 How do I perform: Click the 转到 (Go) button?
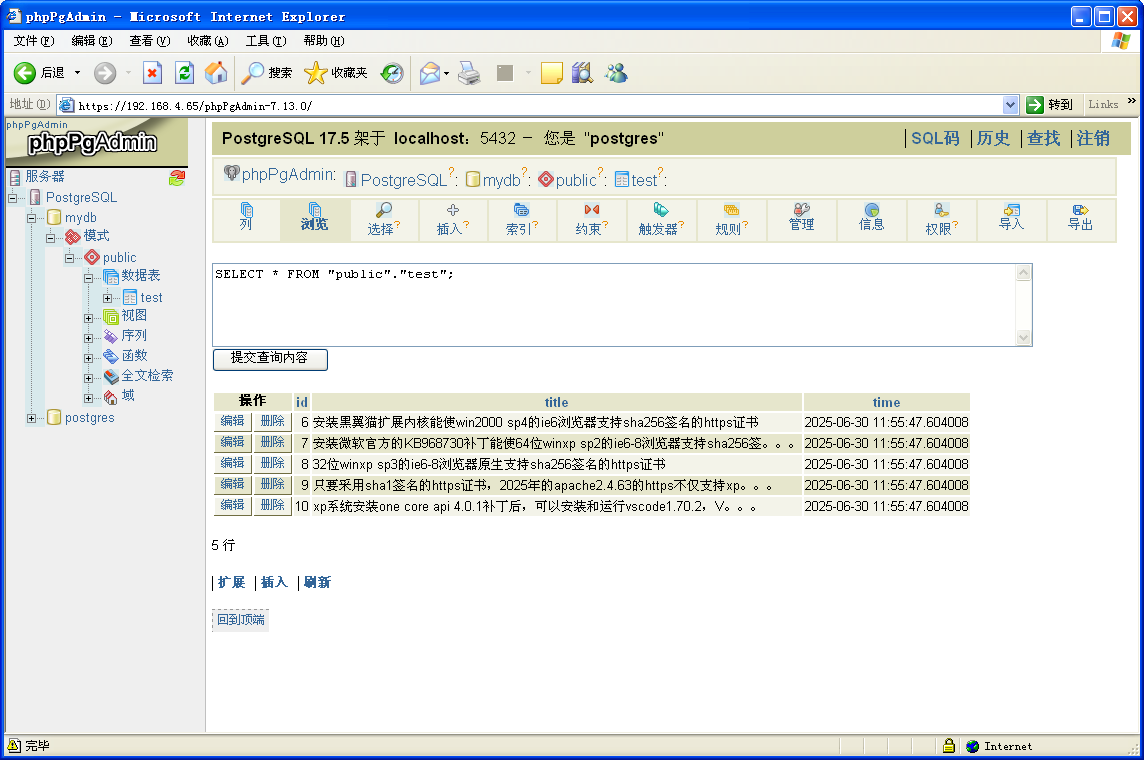1050,105
